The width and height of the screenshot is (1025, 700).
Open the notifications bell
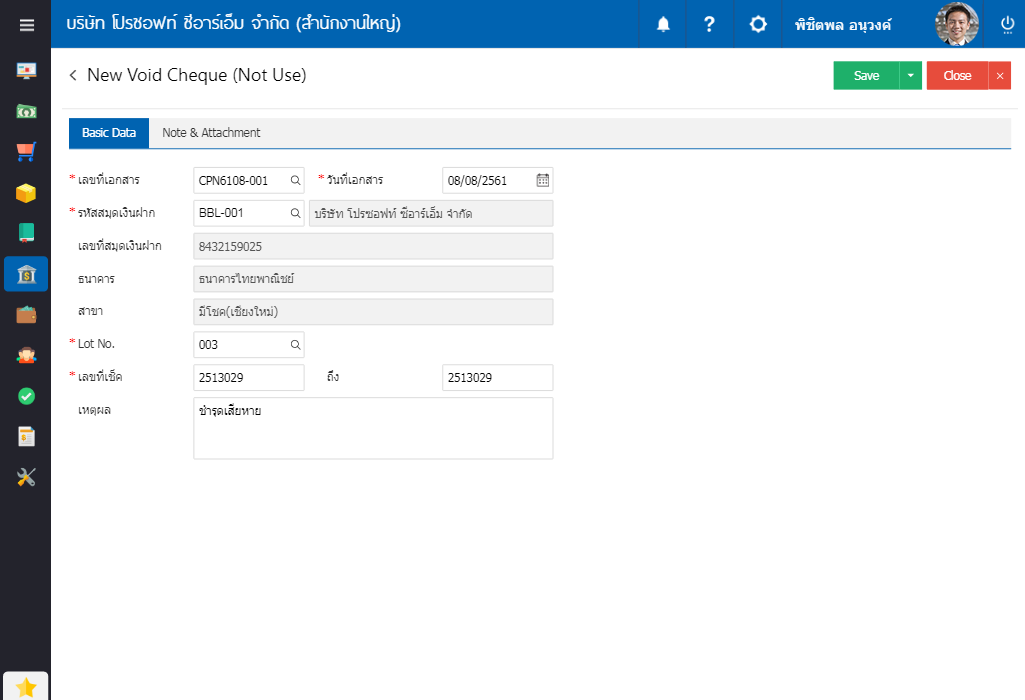663,24
